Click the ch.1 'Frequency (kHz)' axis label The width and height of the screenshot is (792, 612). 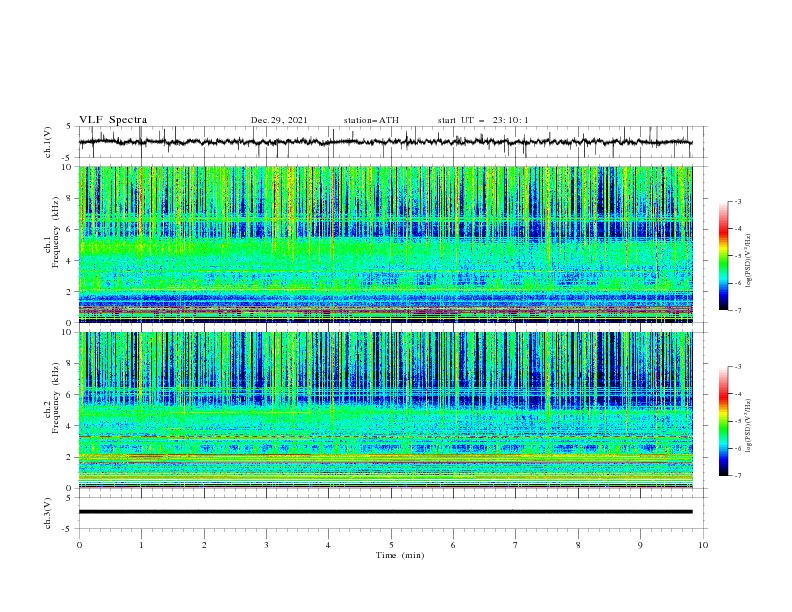coord(56,232)
